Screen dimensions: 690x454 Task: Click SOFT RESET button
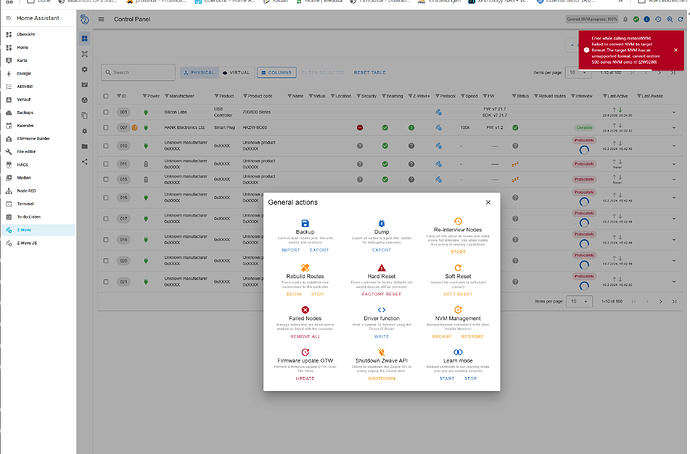tap(458, 294)
